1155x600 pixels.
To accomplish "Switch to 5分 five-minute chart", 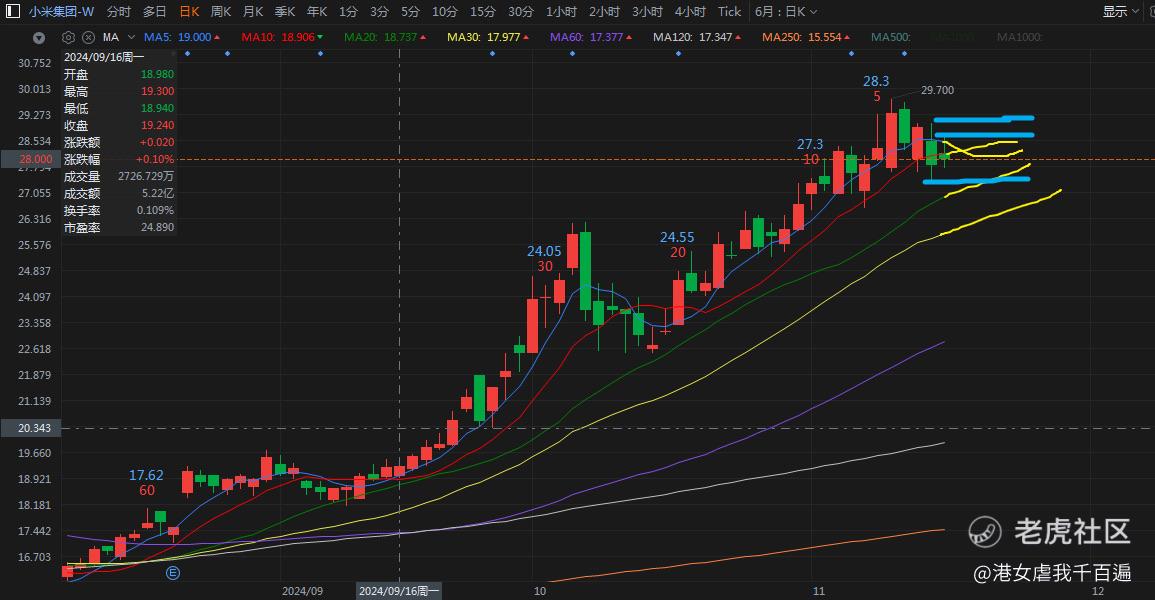I will tap(410, 12).
